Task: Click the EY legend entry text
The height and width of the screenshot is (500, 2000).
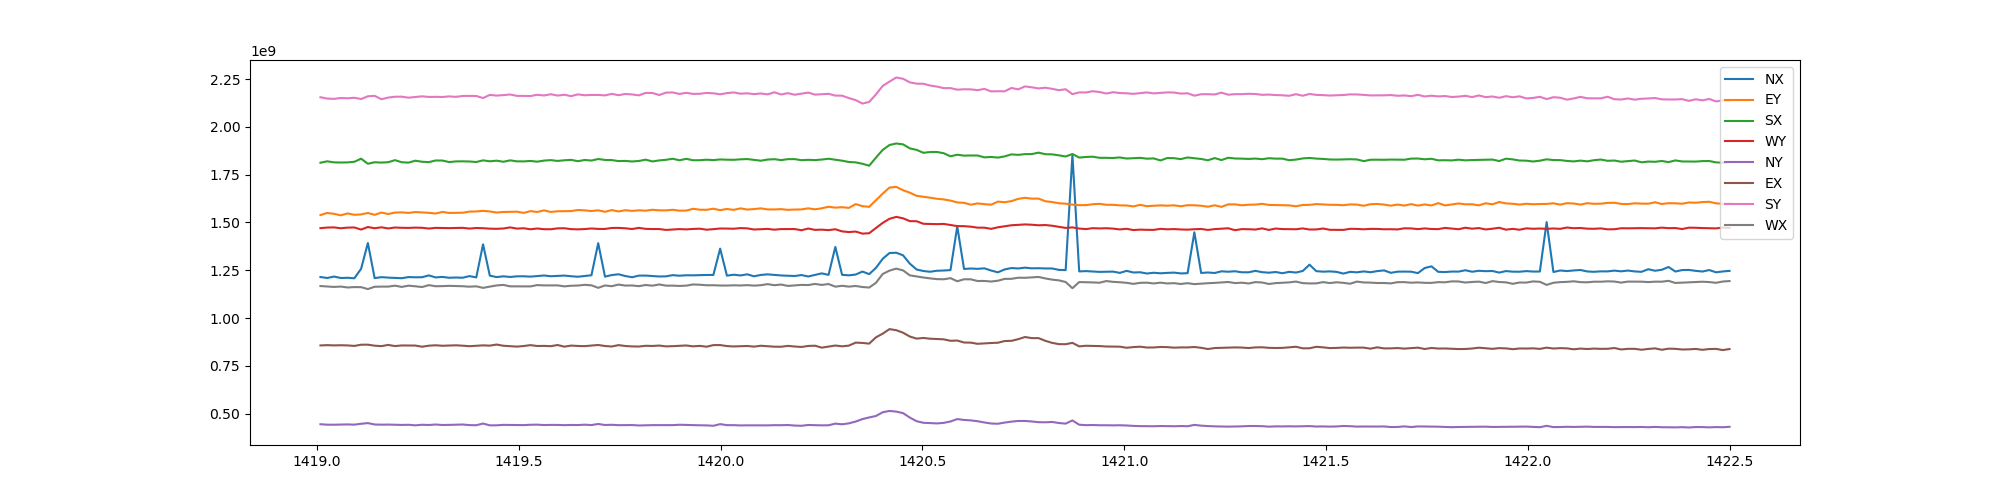Action: tap(1772, 100)
